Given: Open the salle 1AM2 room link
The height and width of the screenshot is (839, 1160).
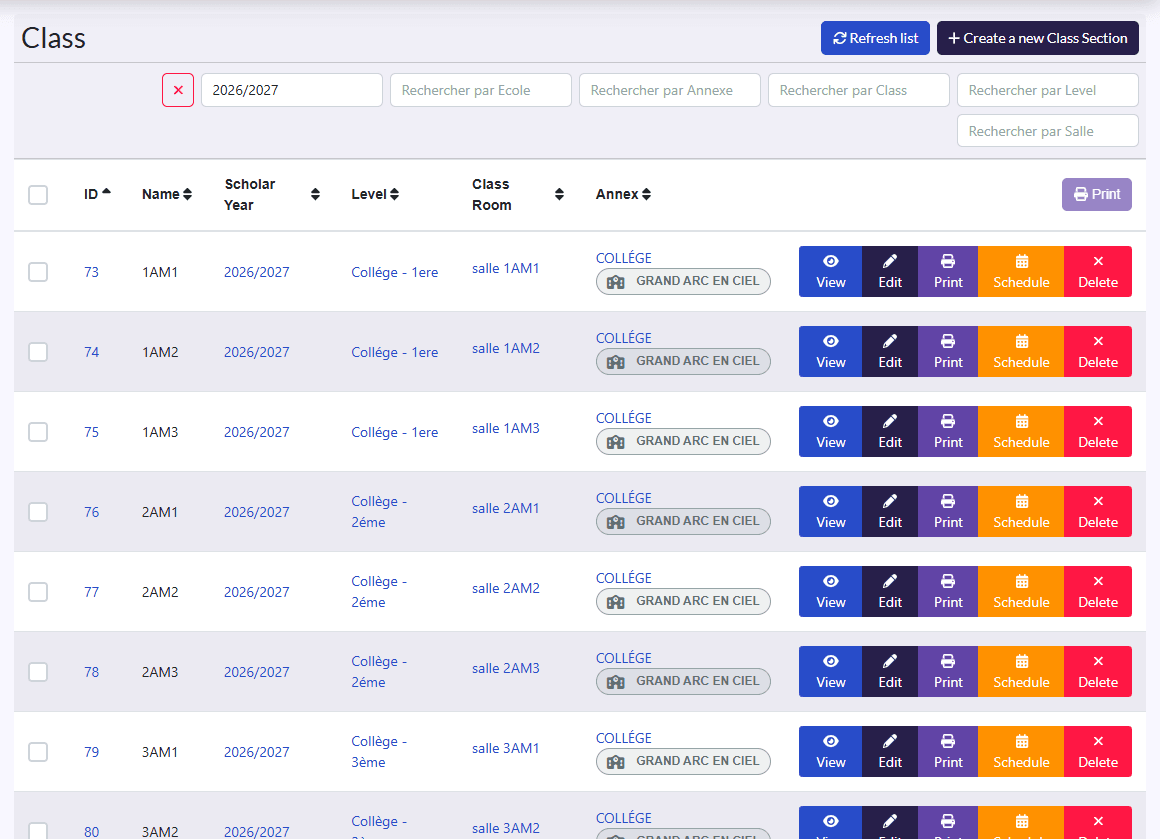Looking at the screenshot, I should pyautogui.click(x=506, y=348).
